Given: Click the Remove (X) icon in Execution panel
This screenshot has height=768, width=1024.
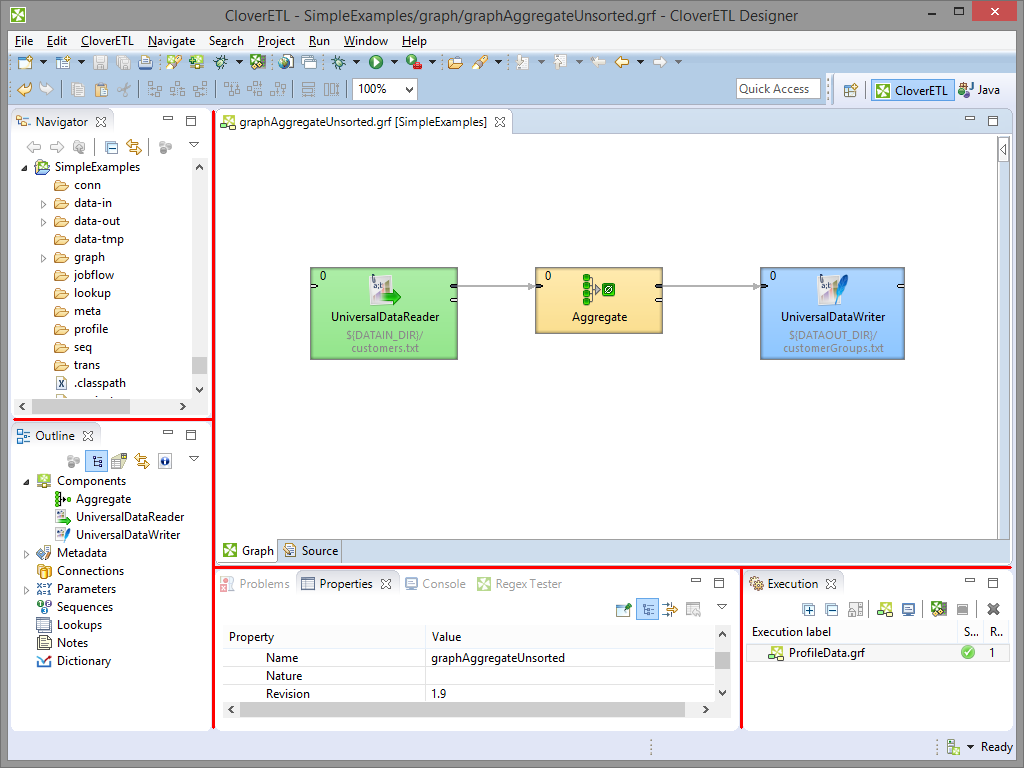Looking at the screenshot, I should (x=993, y=609).
